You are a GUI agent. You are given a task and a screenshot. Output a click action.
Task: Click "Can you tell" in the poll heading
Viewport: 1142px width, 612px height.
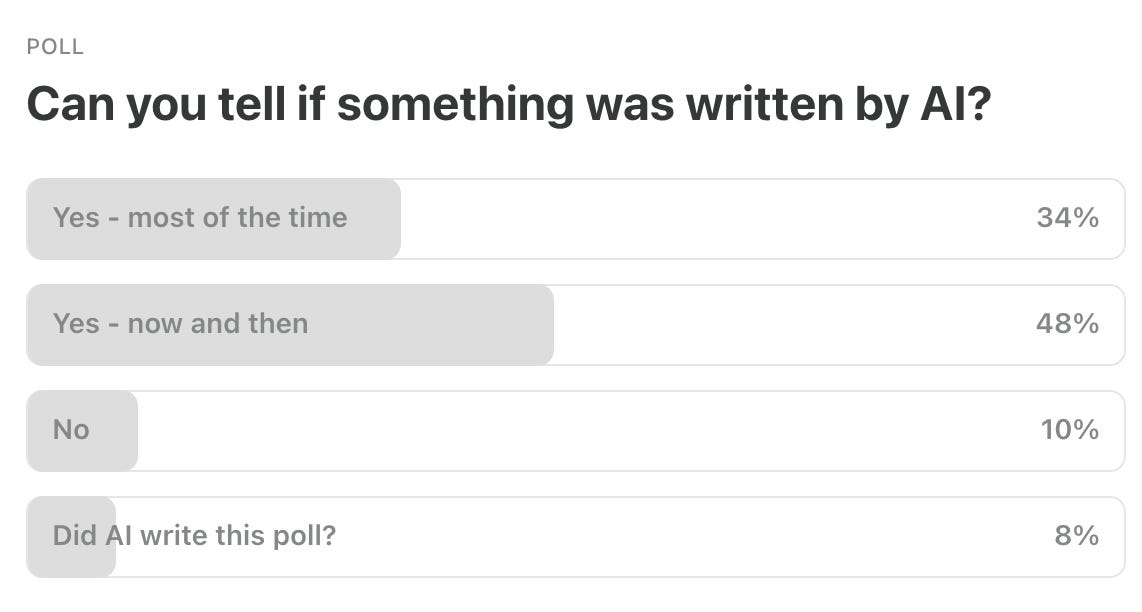[156, 105]
